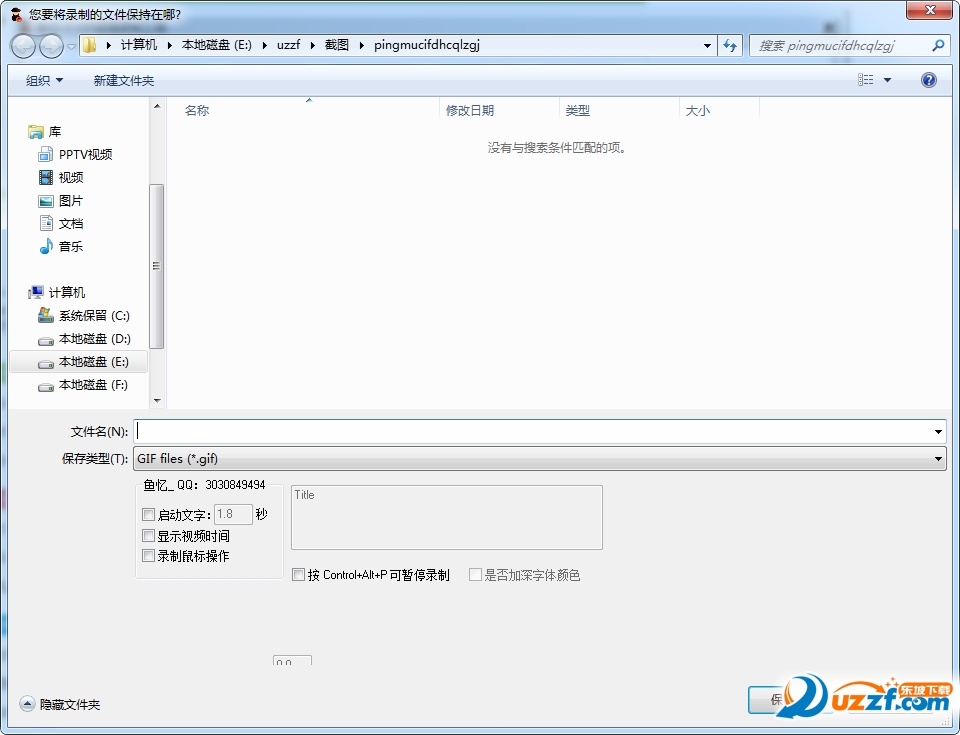Viewport: 960px width, 735px height.
Task: Expand the address bar history dropdown arrow
Action: [707, 45]
